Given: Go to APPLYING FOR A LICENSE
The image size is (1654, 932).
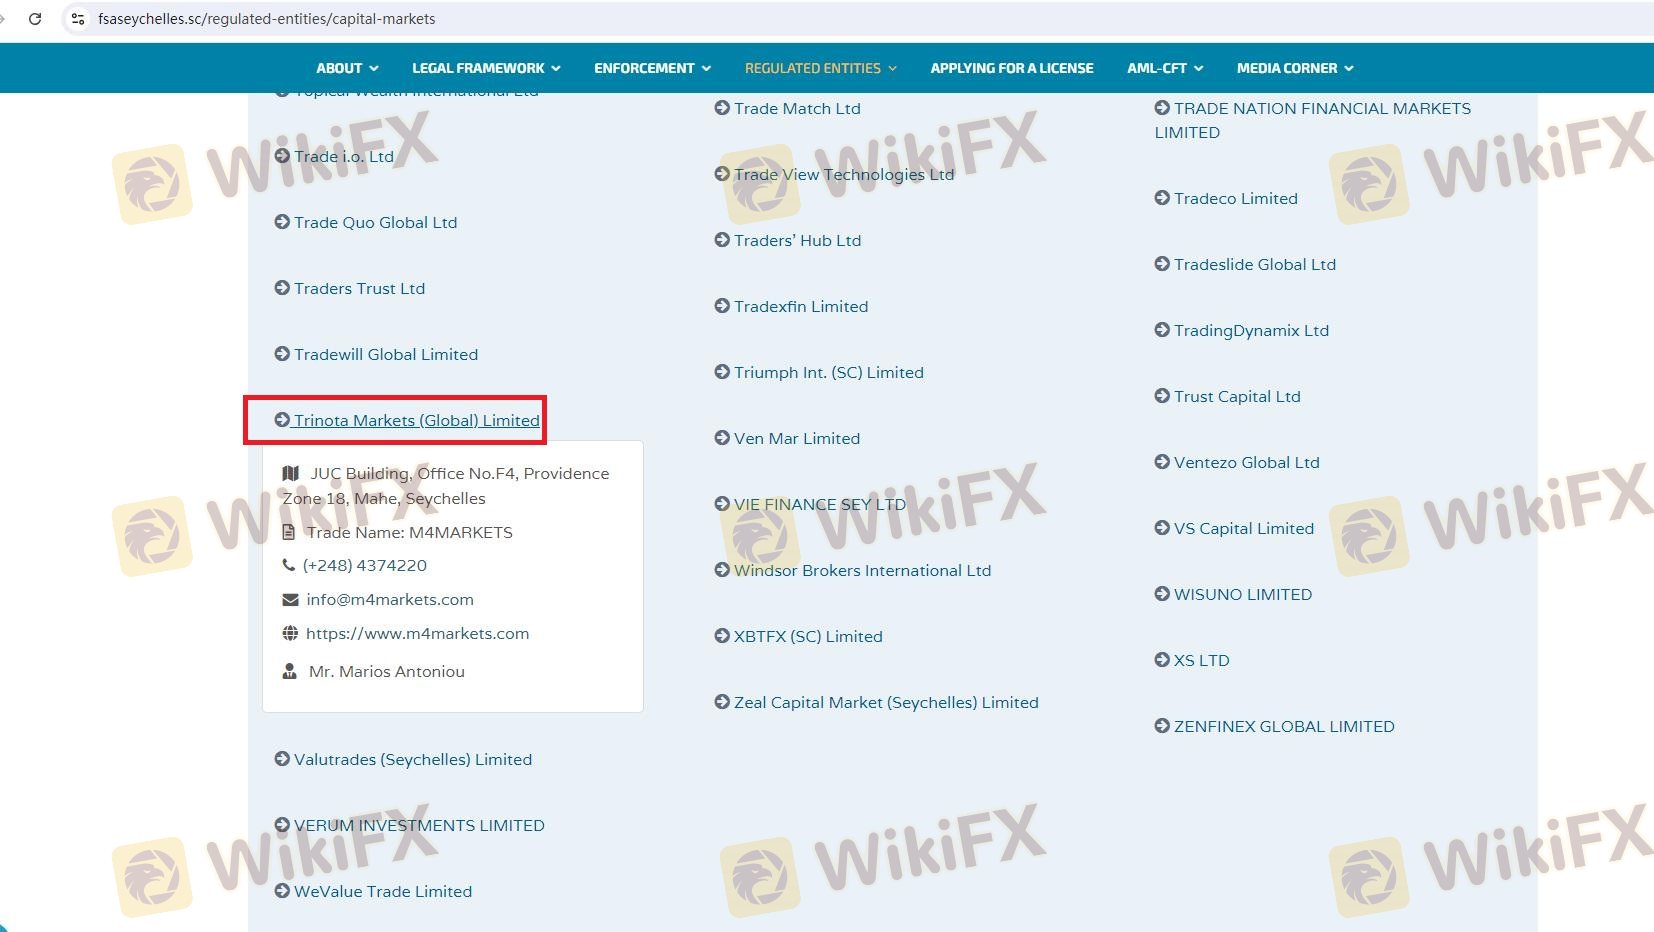Looking at the screenshot, I should point(1011,68).
